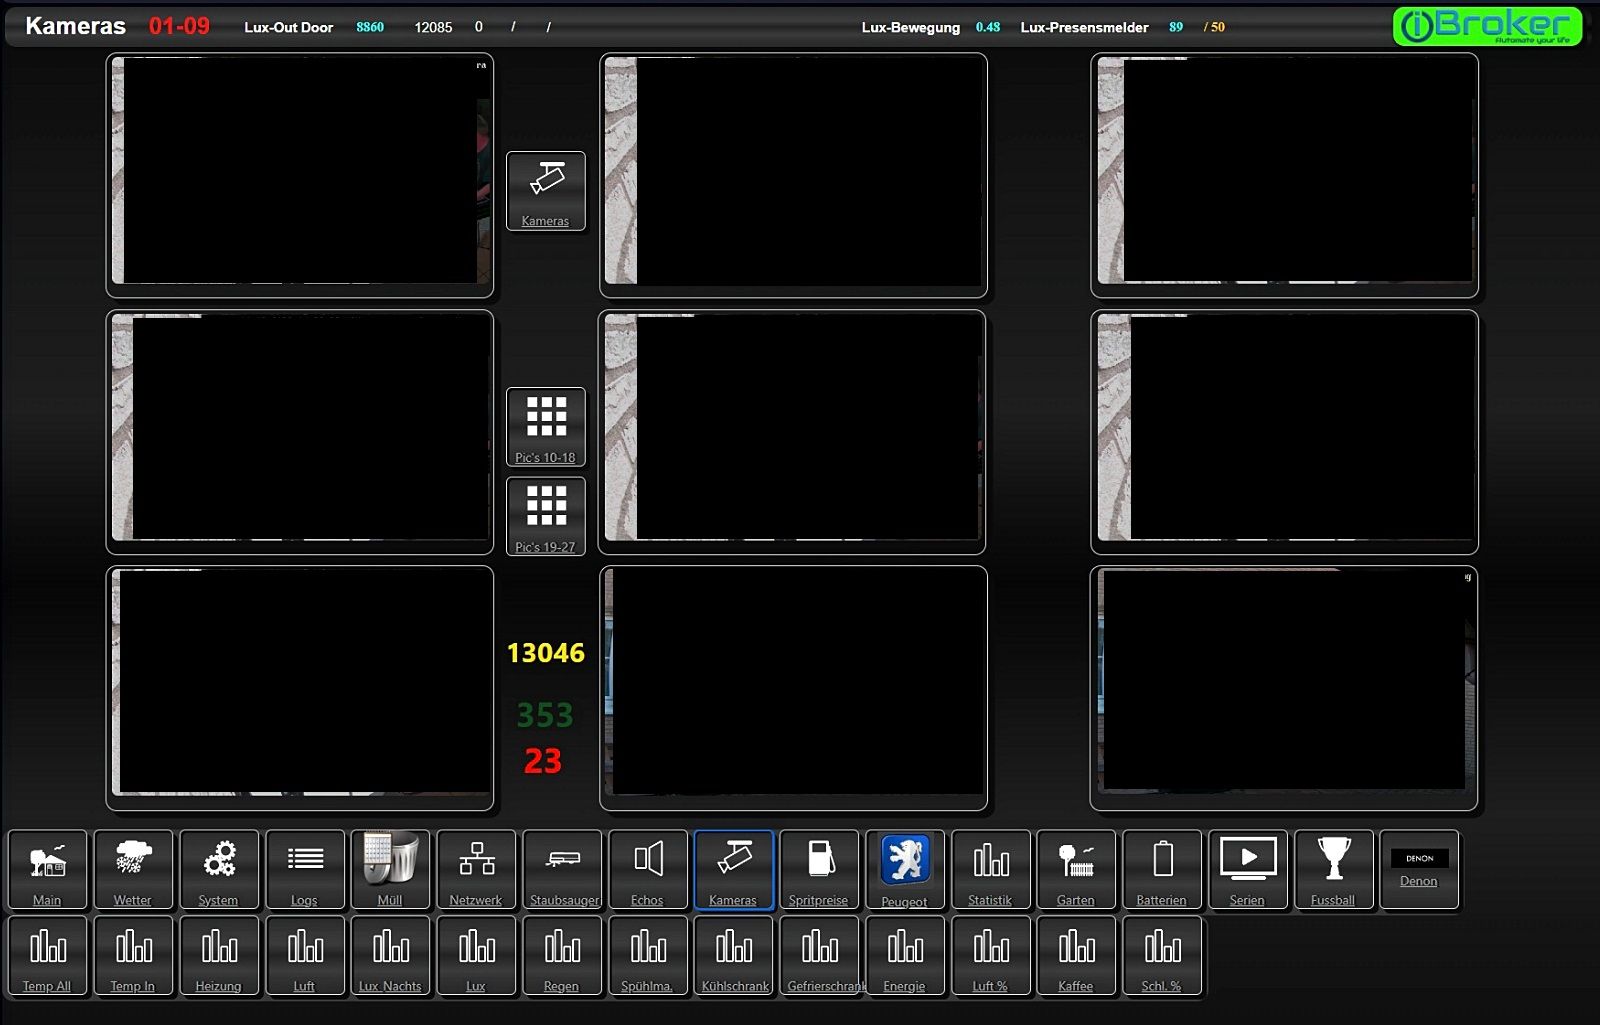
Task: Click the Lux-Bewegung value 0.48
Action: coord(988,27)
